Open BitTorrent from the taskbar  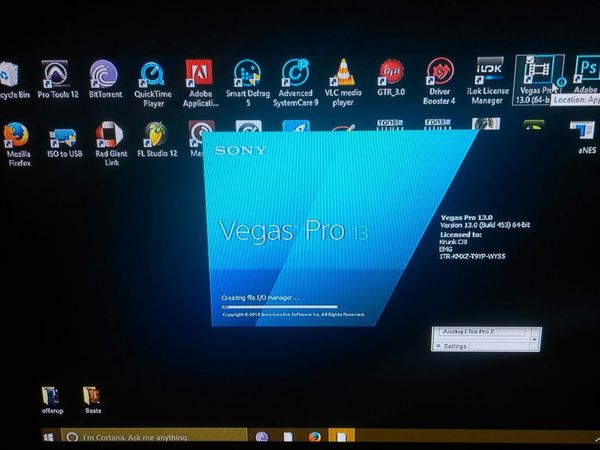(262, 437)
